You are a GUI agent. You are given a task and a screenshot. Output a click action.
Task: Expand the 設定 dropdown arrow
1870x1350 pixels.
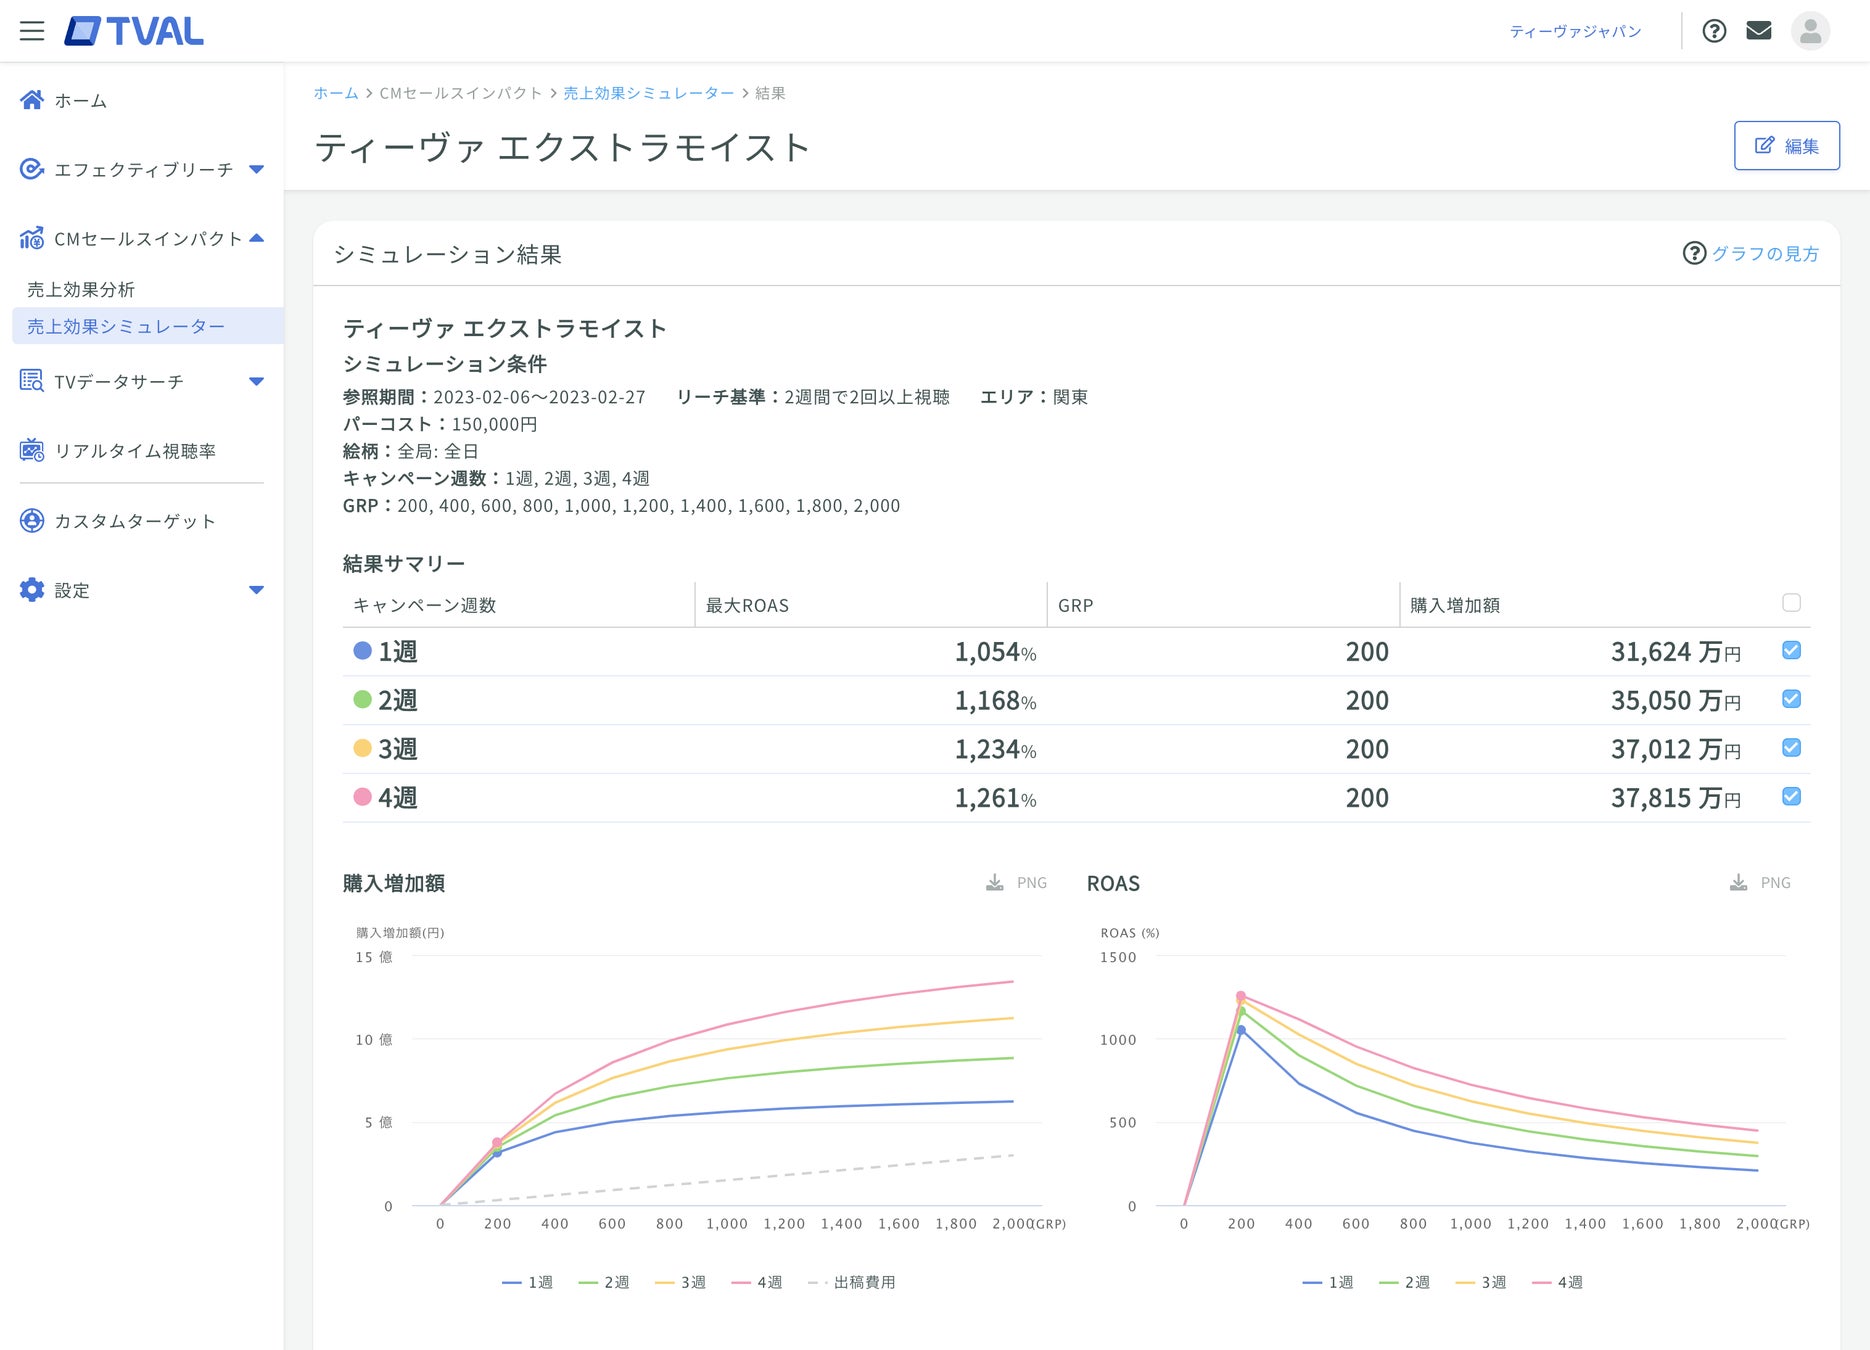[x=257, y=590]
